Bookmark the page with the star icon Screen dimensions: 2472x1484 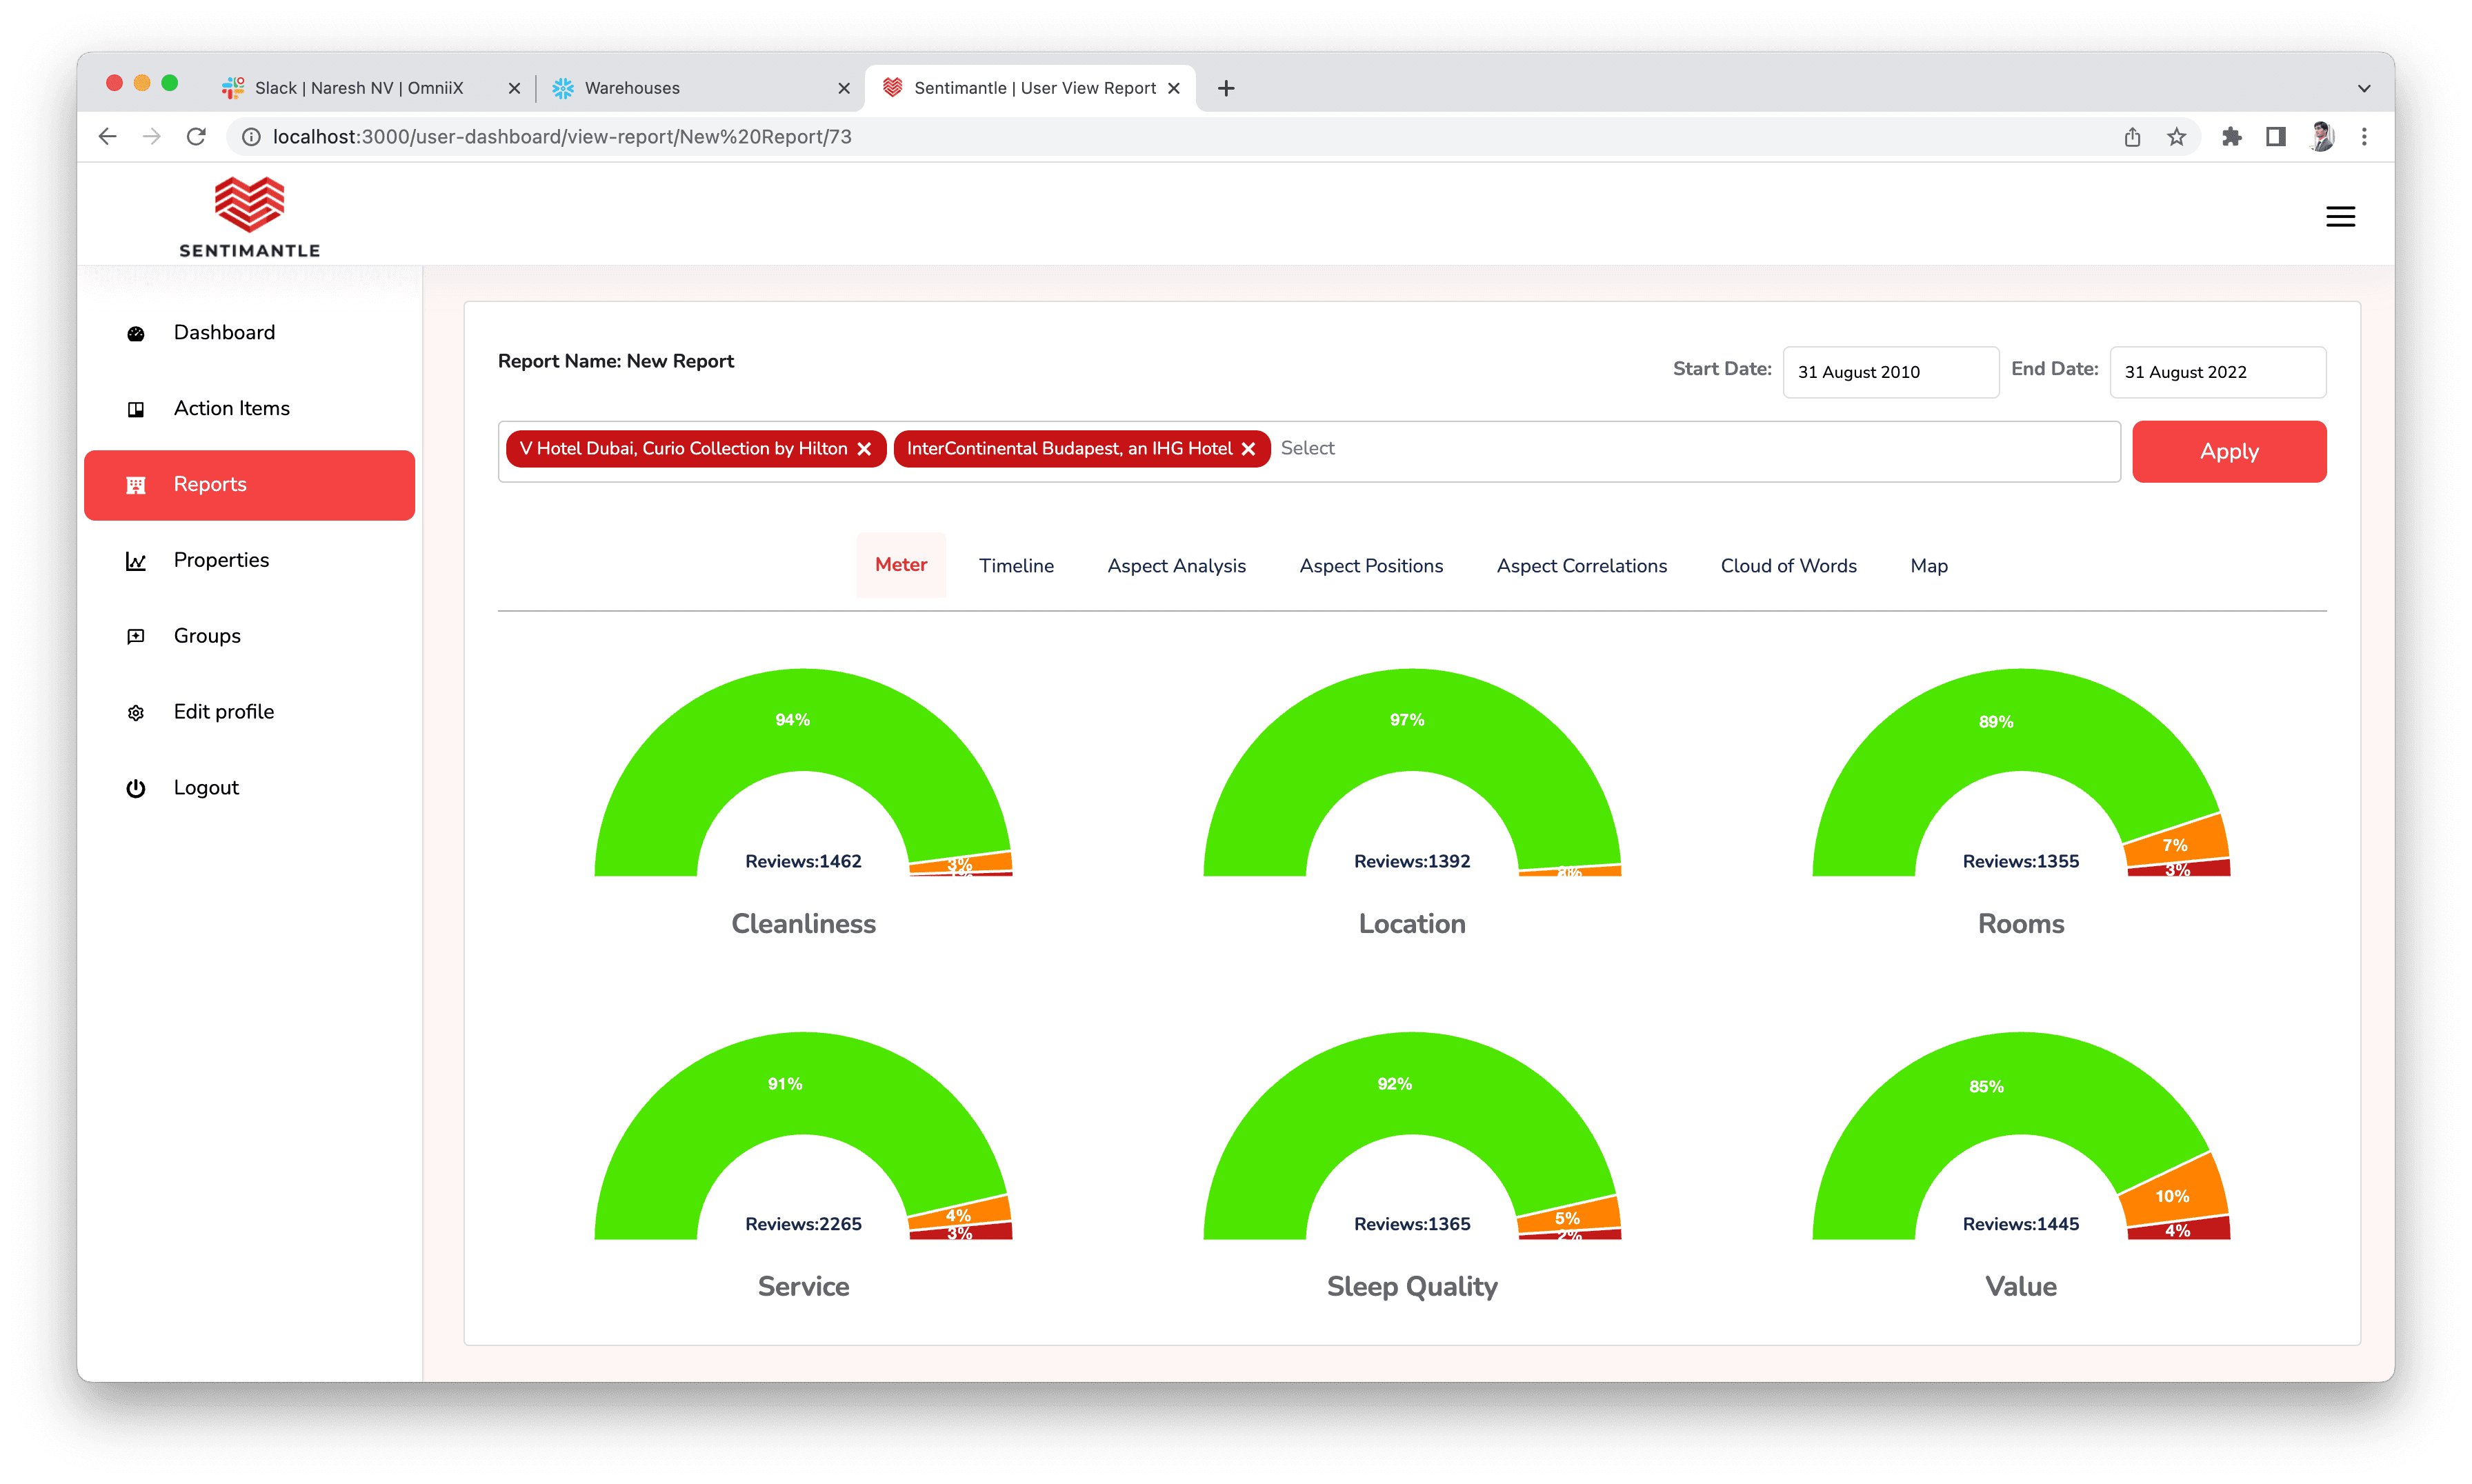pos(2176,136)
